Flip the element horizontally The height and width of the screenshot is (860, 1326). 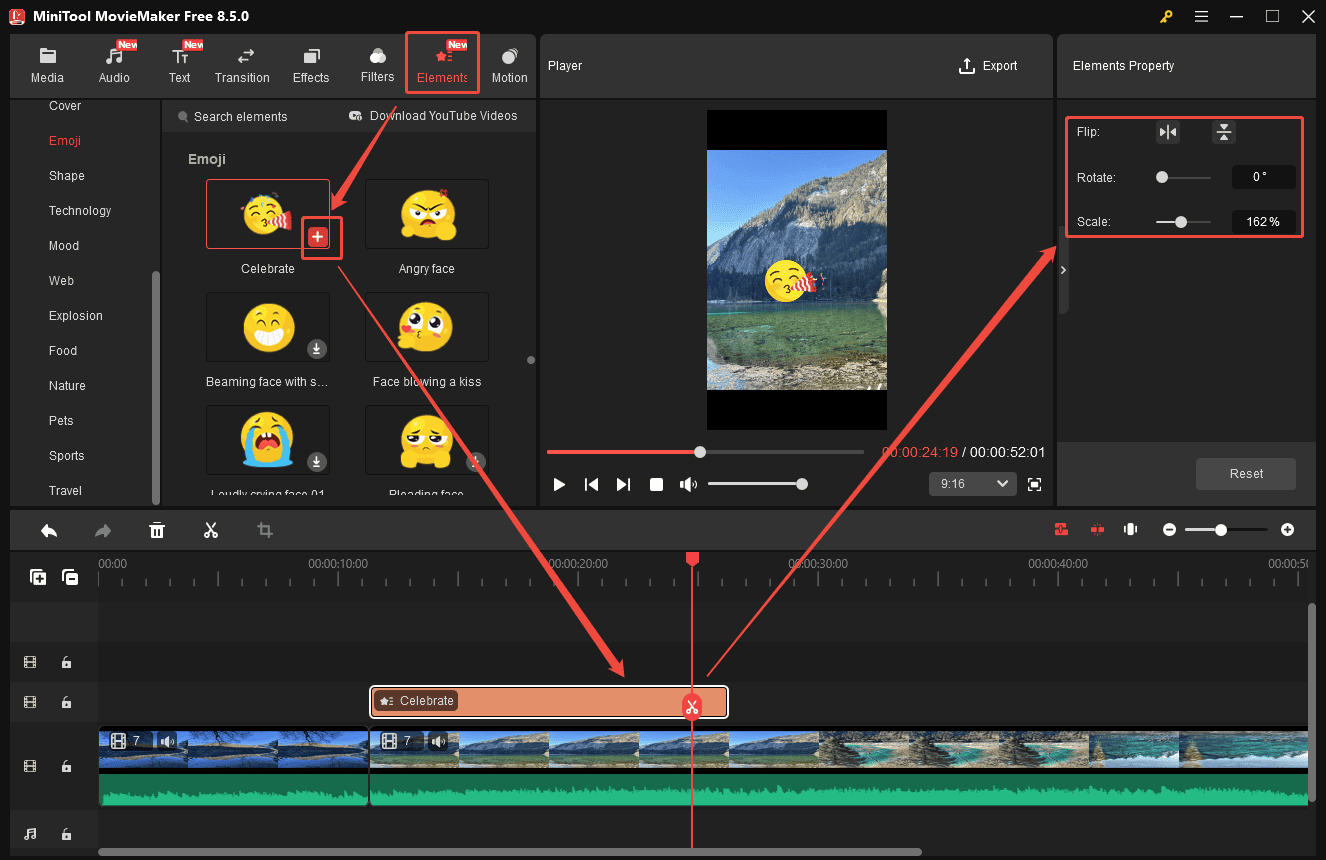[1167, 131]
